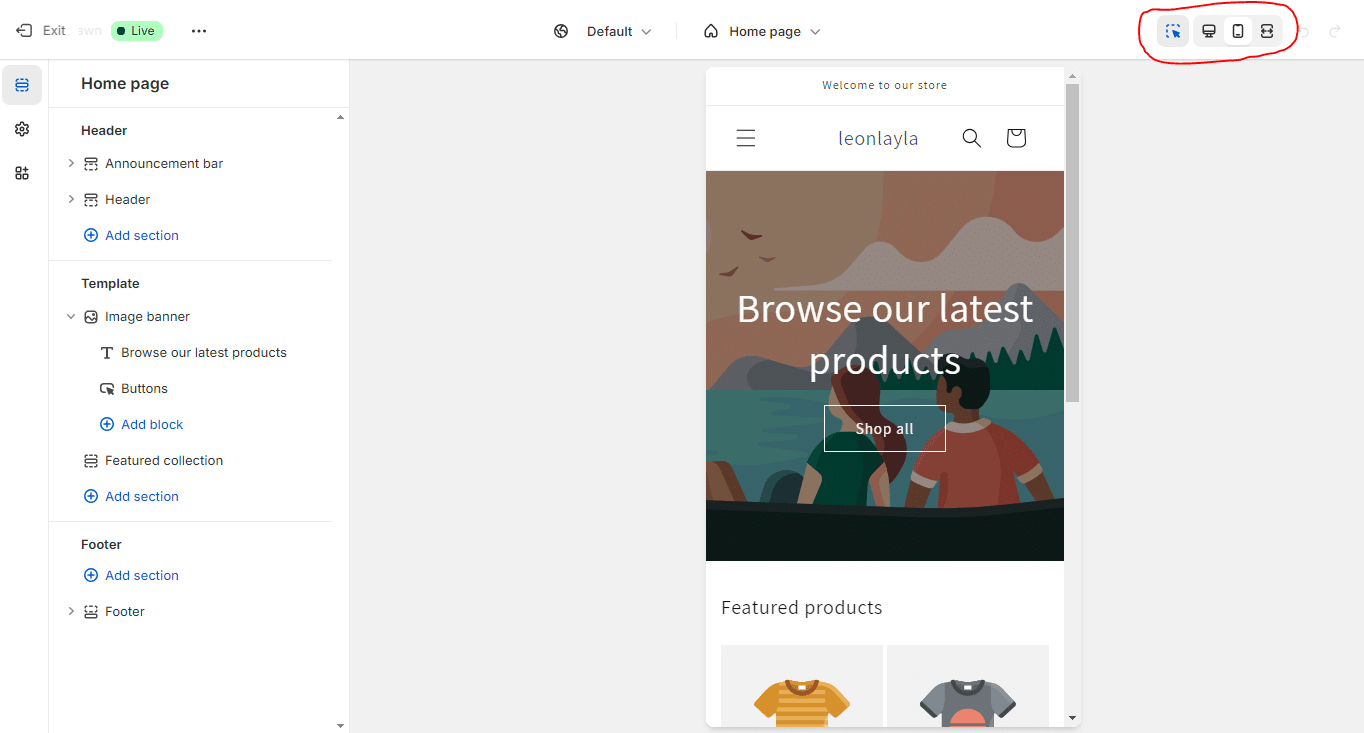Click the search icon in store preview

pos(971,138)
